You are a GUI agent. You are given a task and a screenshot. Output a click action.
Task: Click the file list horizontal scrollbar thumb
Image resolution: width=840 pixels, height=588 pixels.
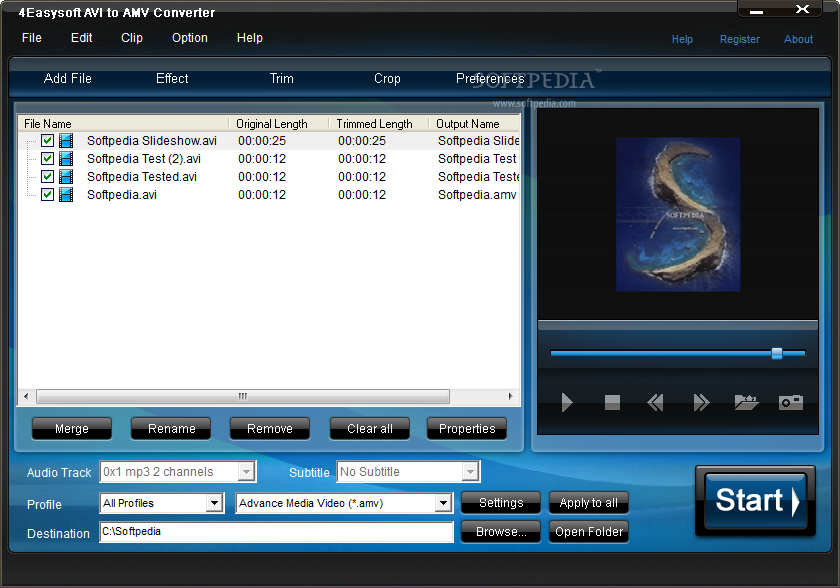click(x=243, y=397)
